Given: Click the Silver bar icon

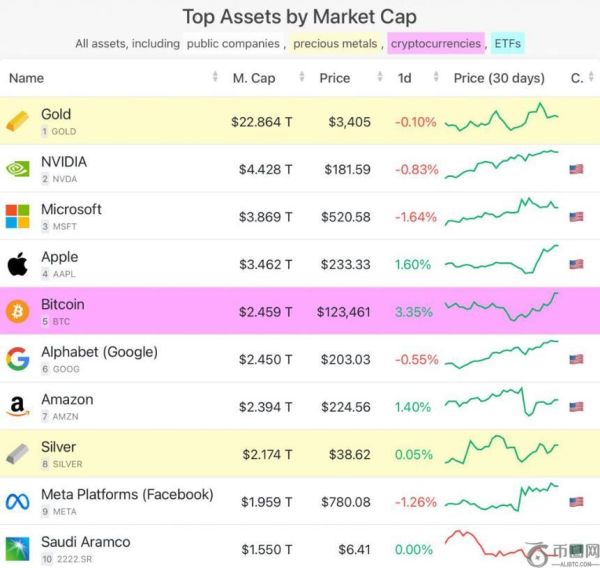Looking at the screenshot, I should click(18, 454).
